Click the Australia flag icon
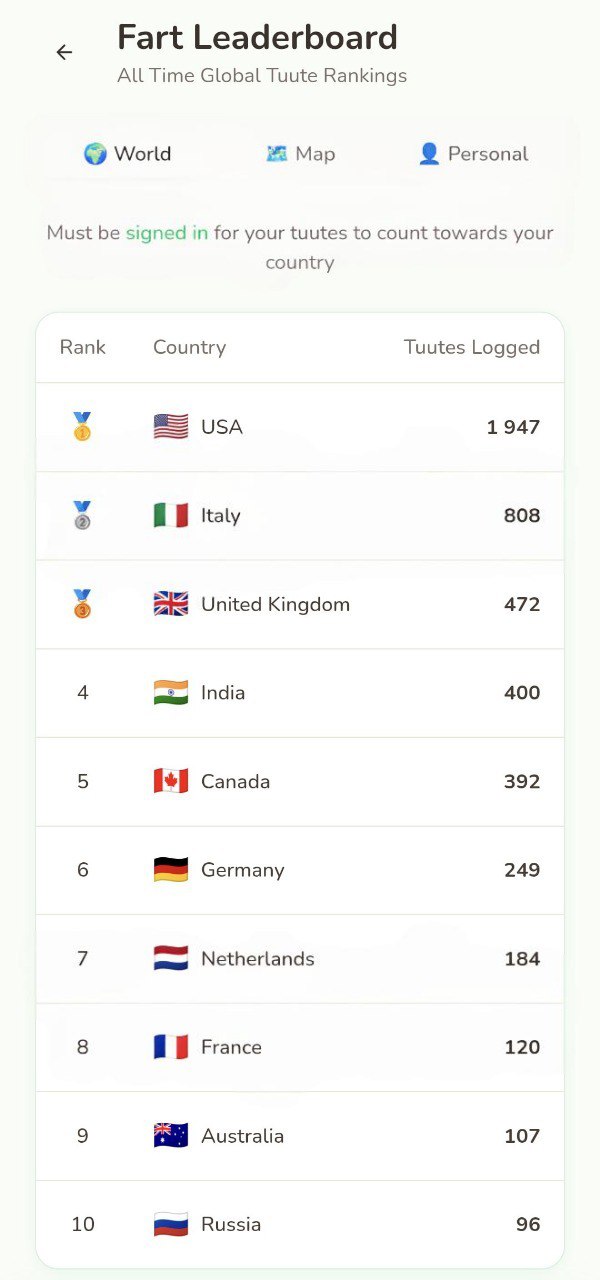The height and width of the screenshot is (1280, 600). [171, 1135]
